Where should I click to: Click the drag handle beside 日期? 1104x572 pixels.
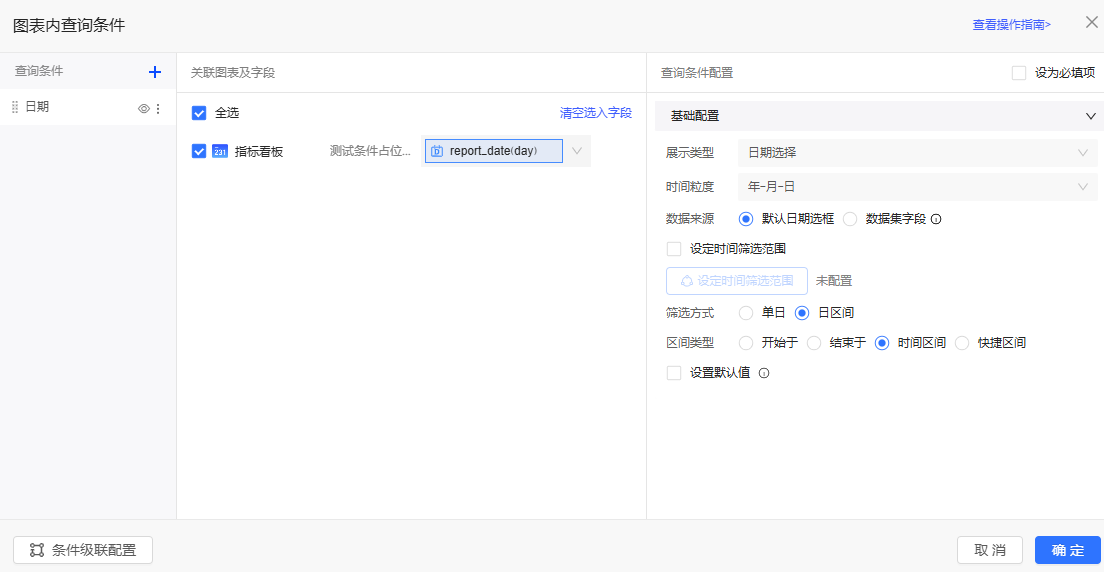(x=15, y=107)
